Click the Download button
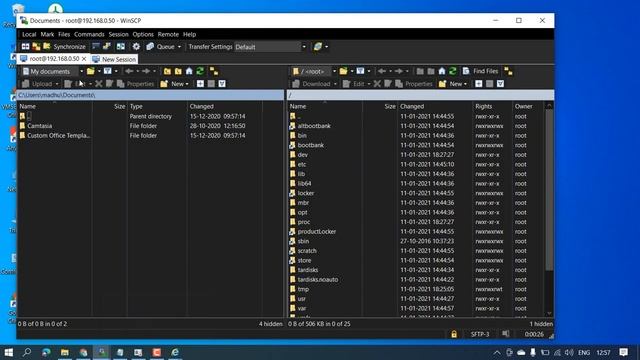This screenshot has width=640, height=360. pos(311,84)
